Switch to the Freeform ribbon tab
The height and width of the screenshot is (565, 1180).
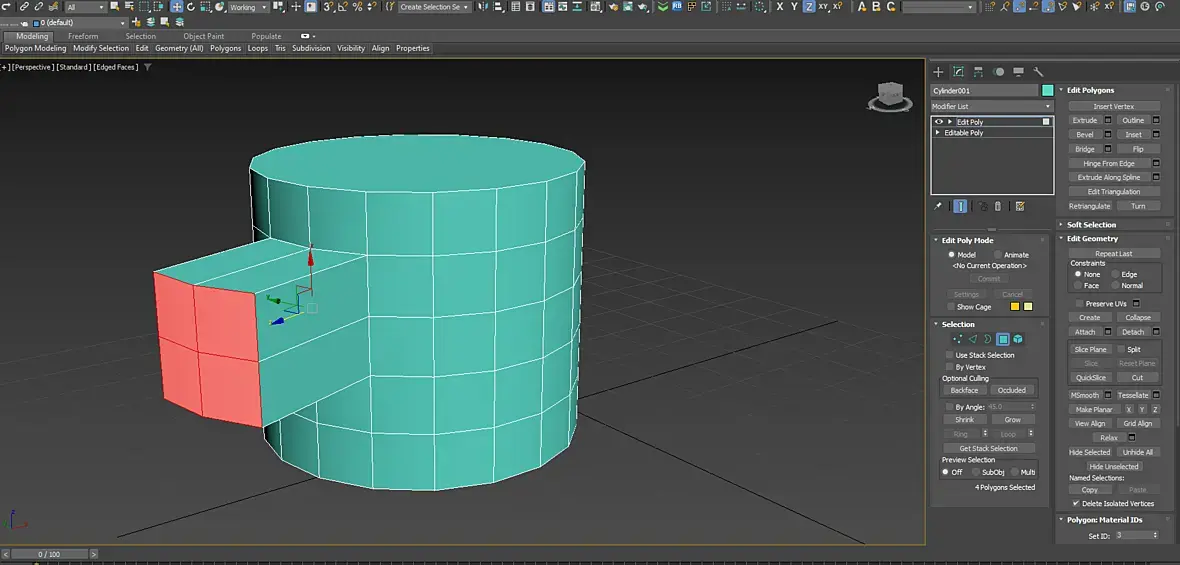pos(83,36)
